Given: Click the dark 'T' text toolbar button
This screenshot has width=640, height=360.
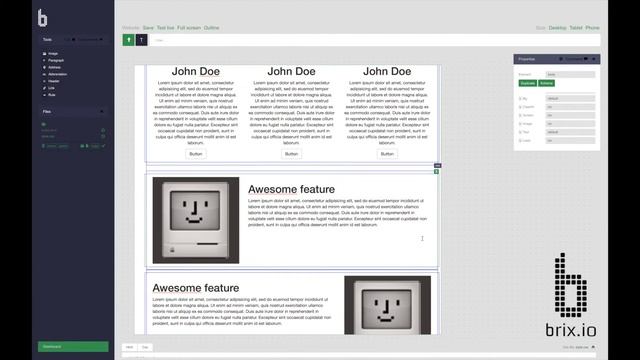Looking at the screenshot, I should 142,40.
